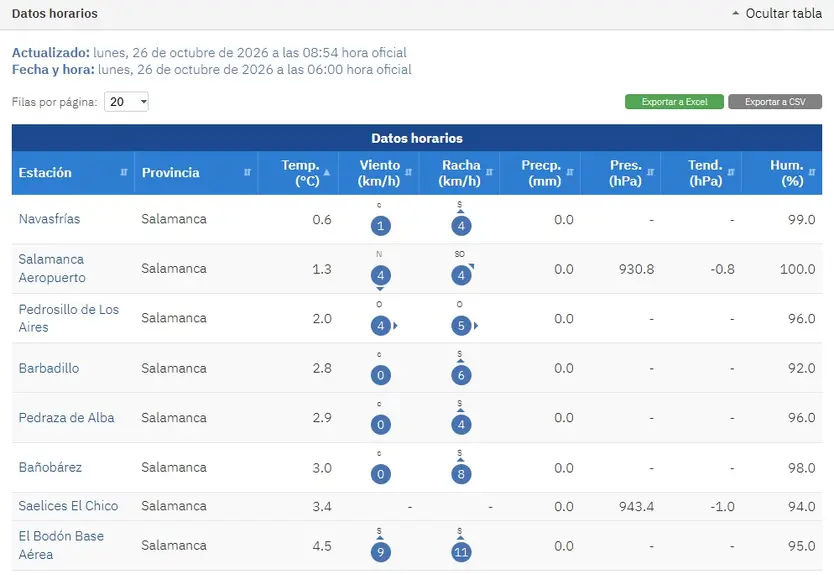This screenshot has height=575, width=834.
Task: Select Navasfrías temperature 0.6
Action: (322, 220)
